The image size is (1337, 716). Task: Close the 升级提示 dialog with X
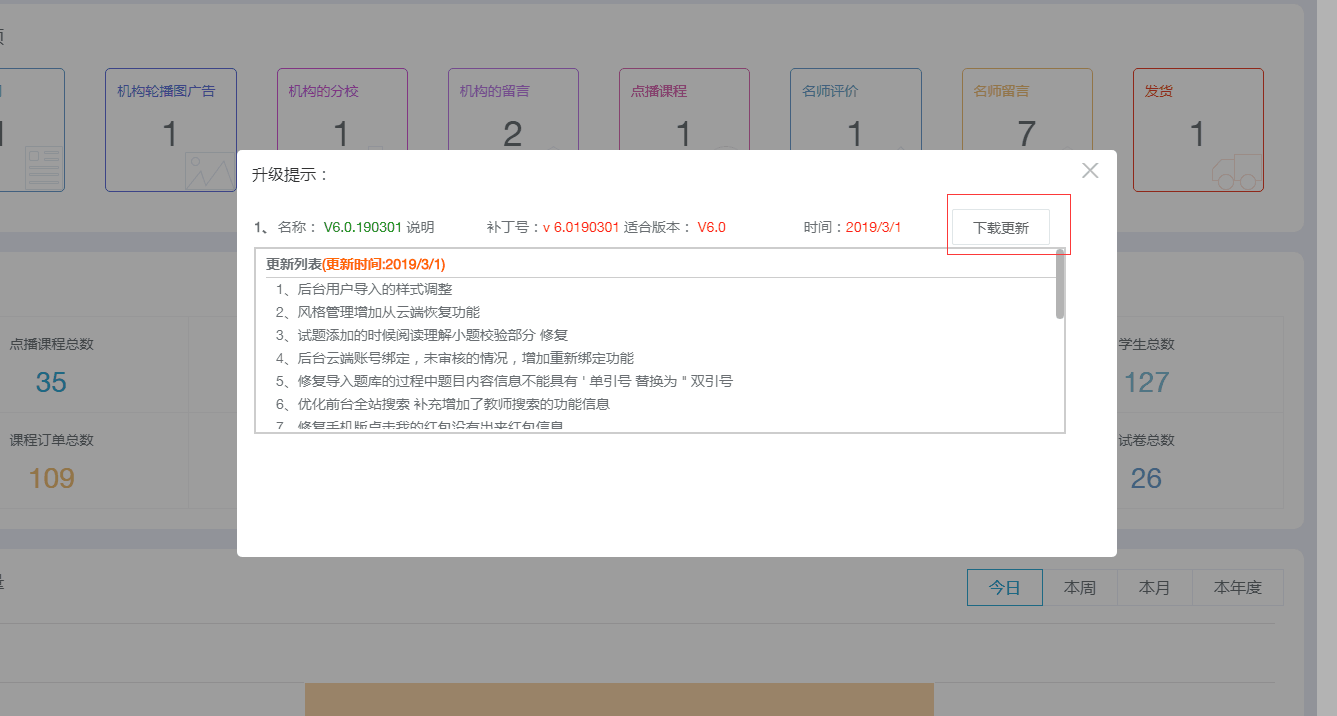click(1090, 171)
